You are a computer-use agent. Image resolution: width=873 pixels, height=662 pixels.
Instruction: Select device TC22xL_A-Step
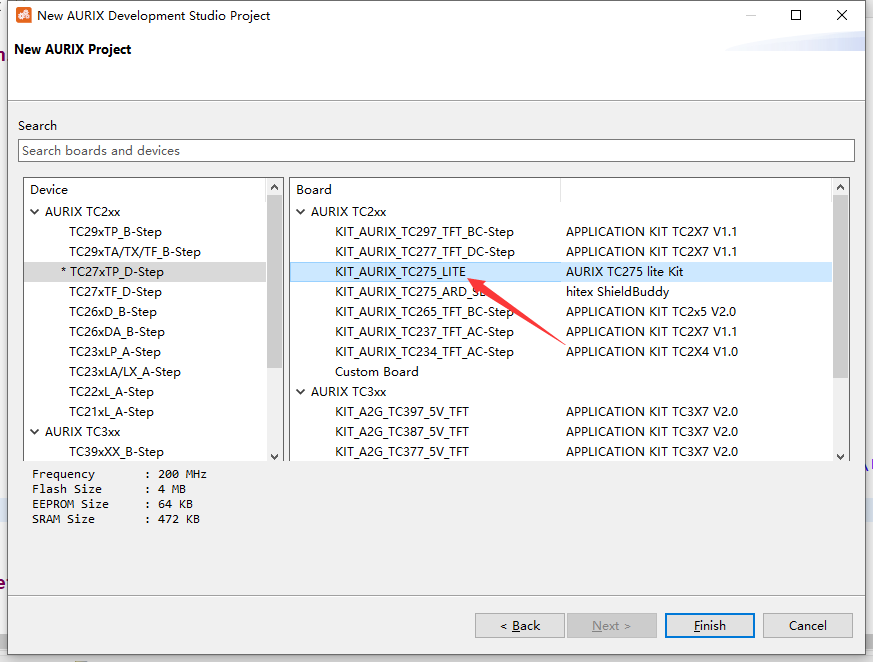pyautogui.click(x=111, y=392)
